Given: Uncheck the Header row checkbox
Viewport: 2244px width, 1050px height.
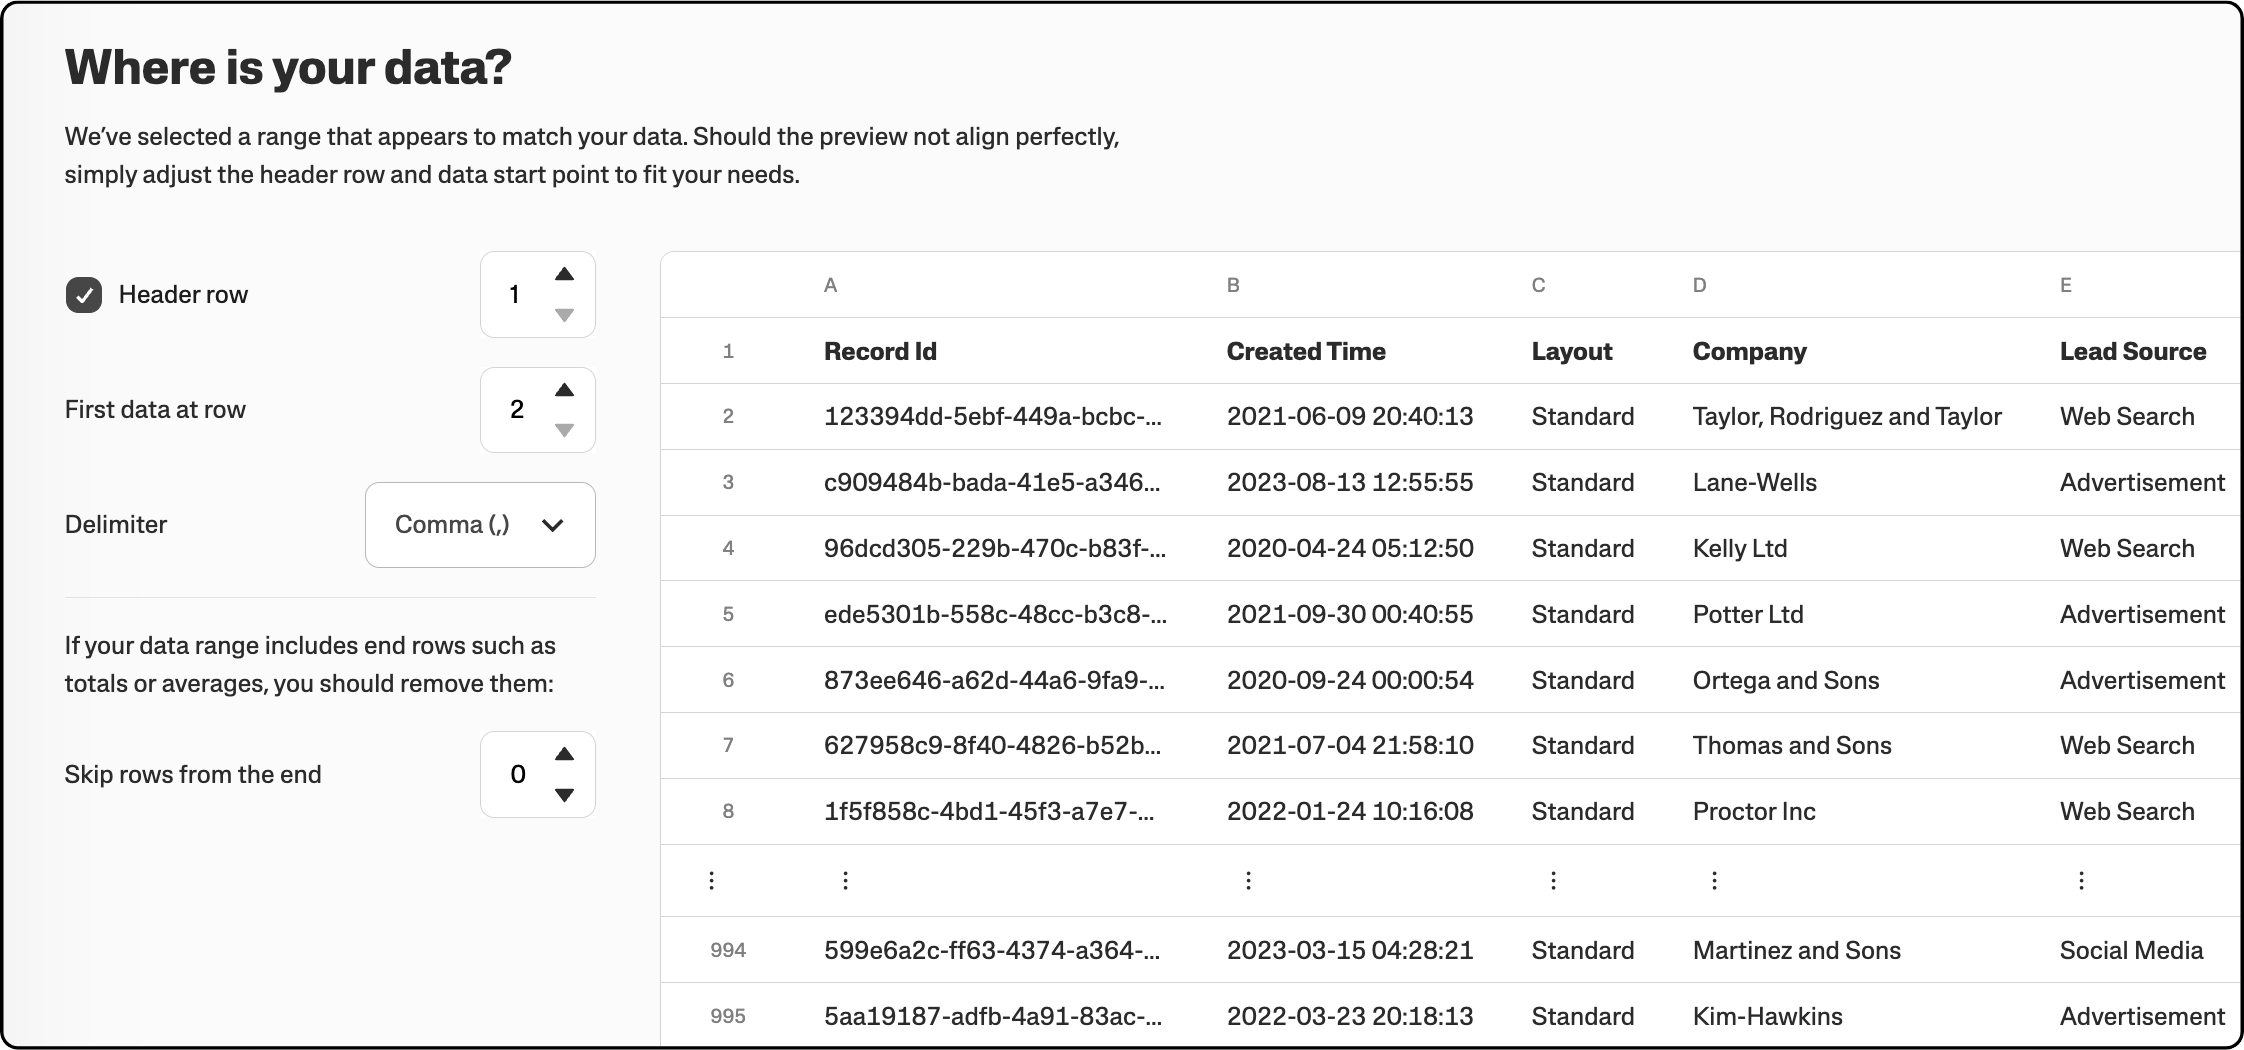Looking at the screenshot, I should pyautogui.click(x=84, y=295).
